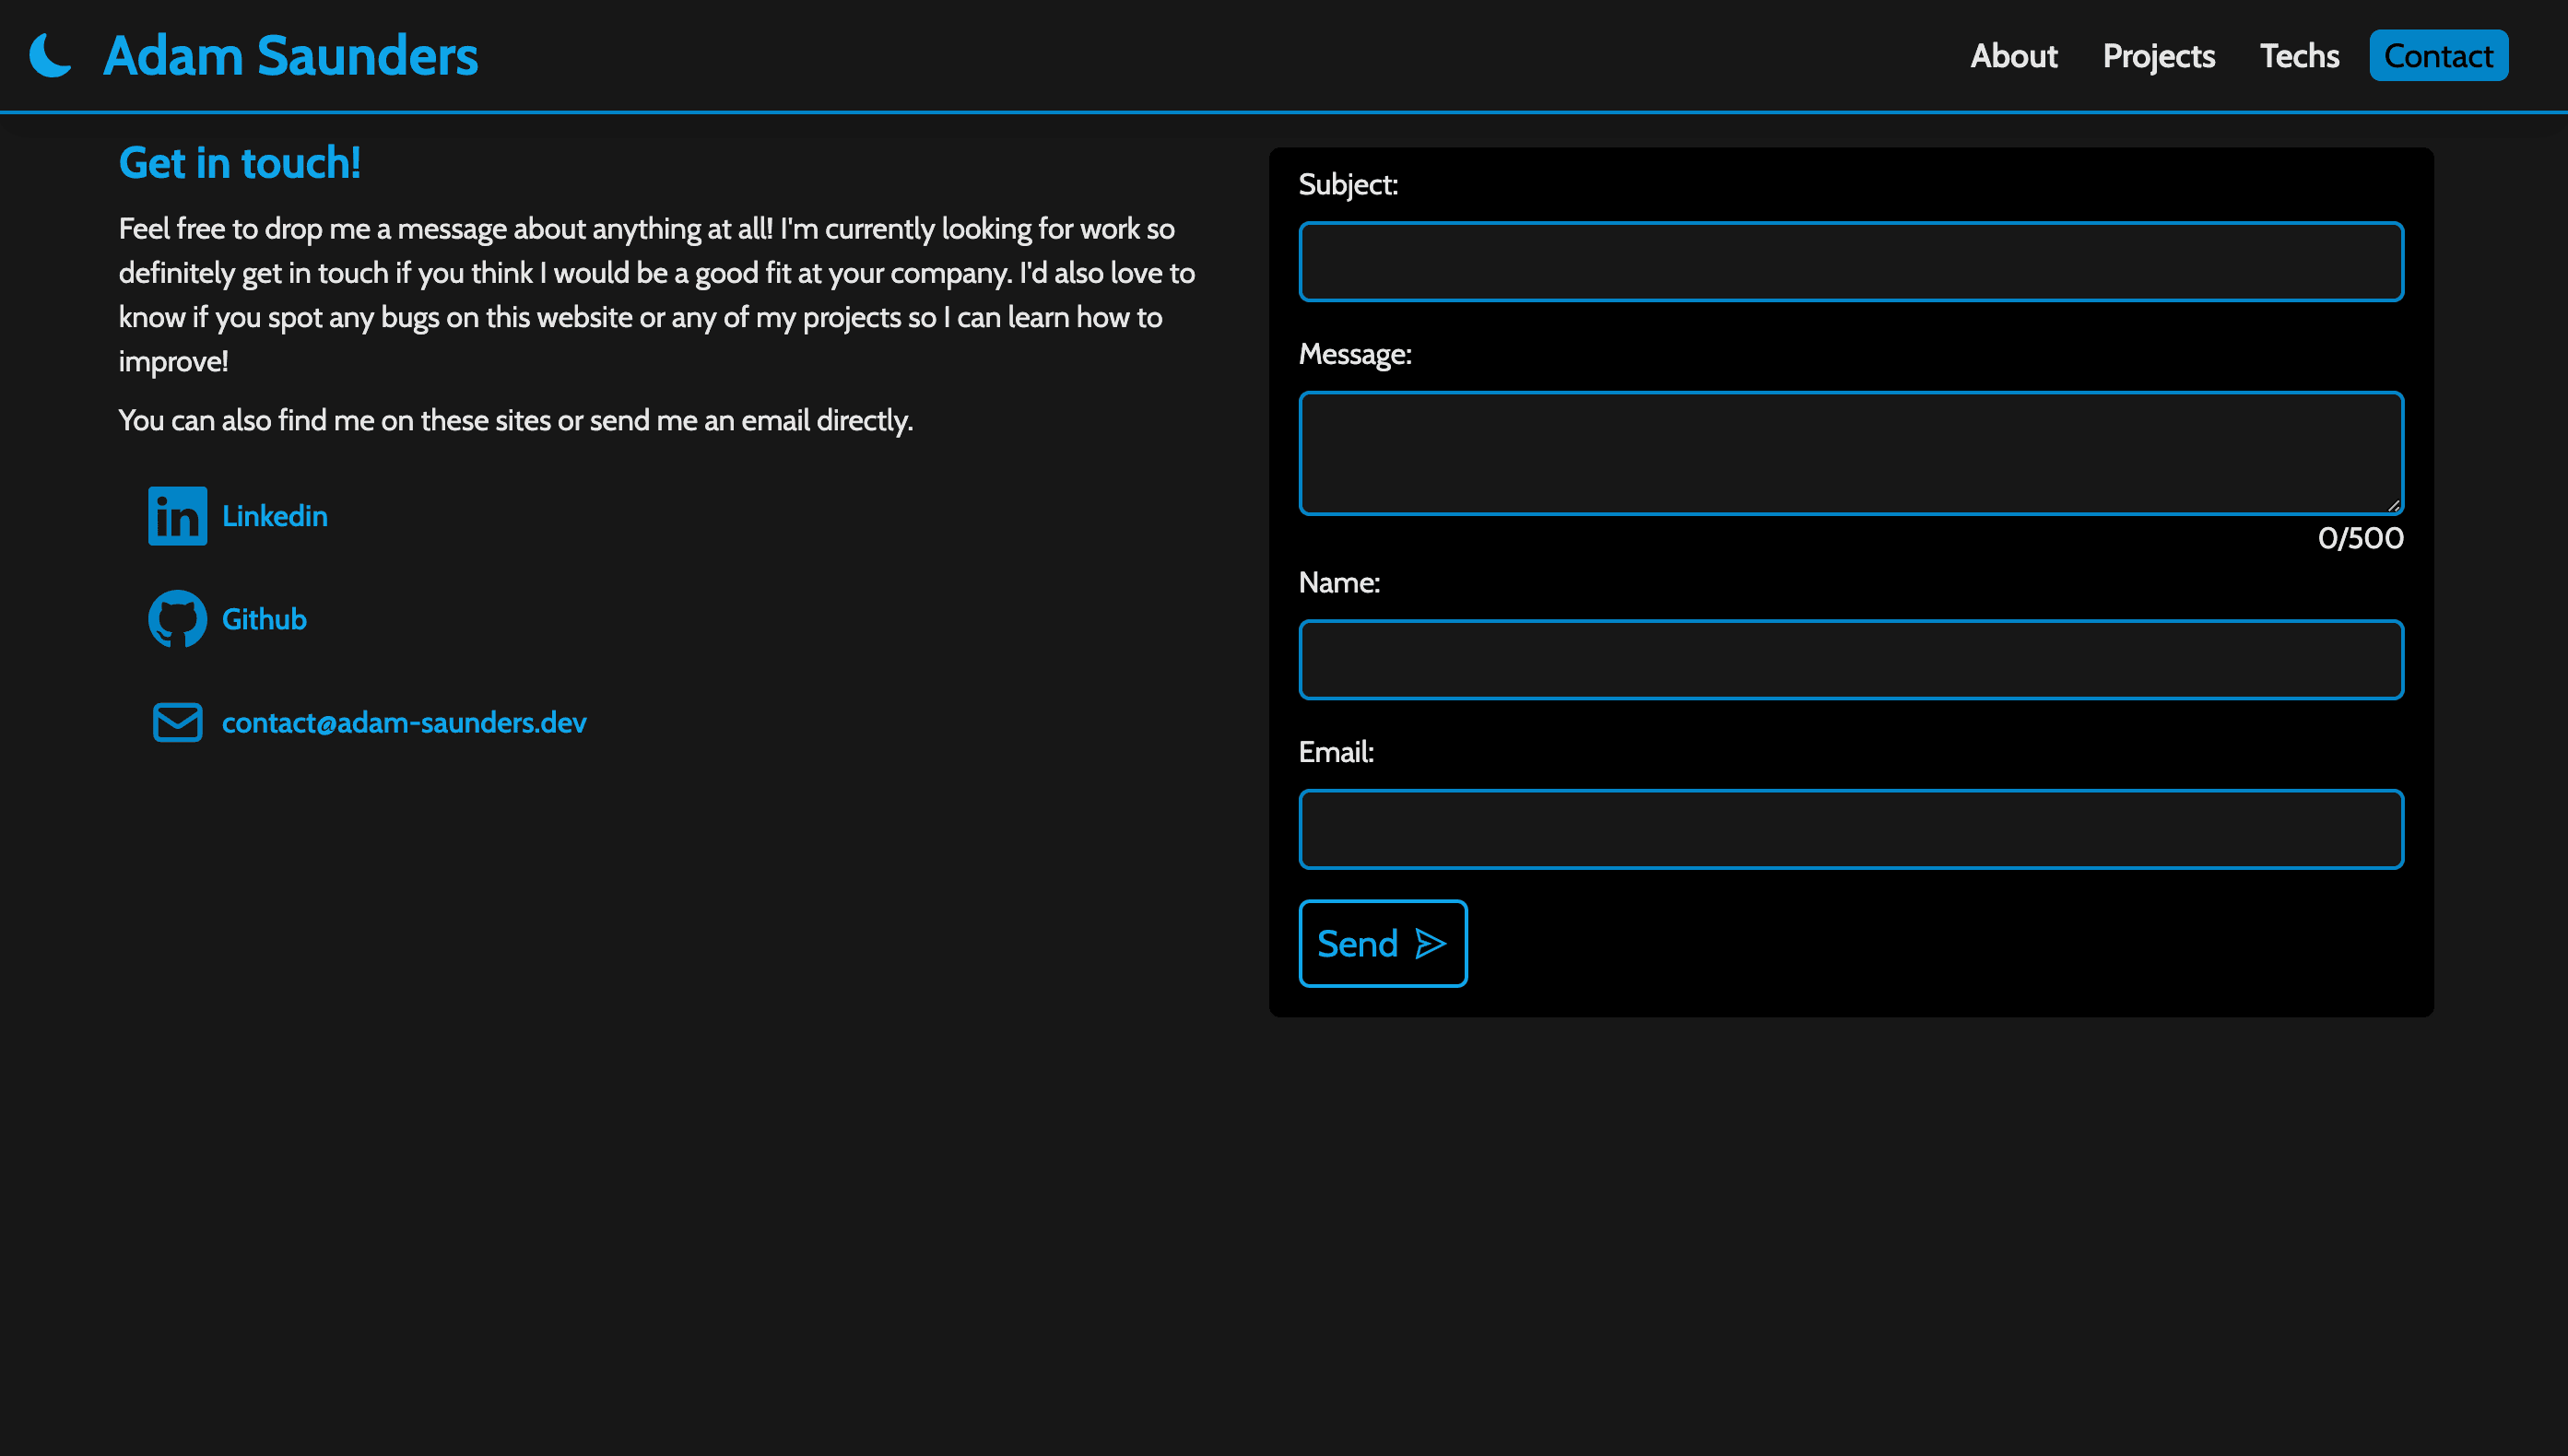
Task: Click the GitHub icon
Action: [176, 618]
